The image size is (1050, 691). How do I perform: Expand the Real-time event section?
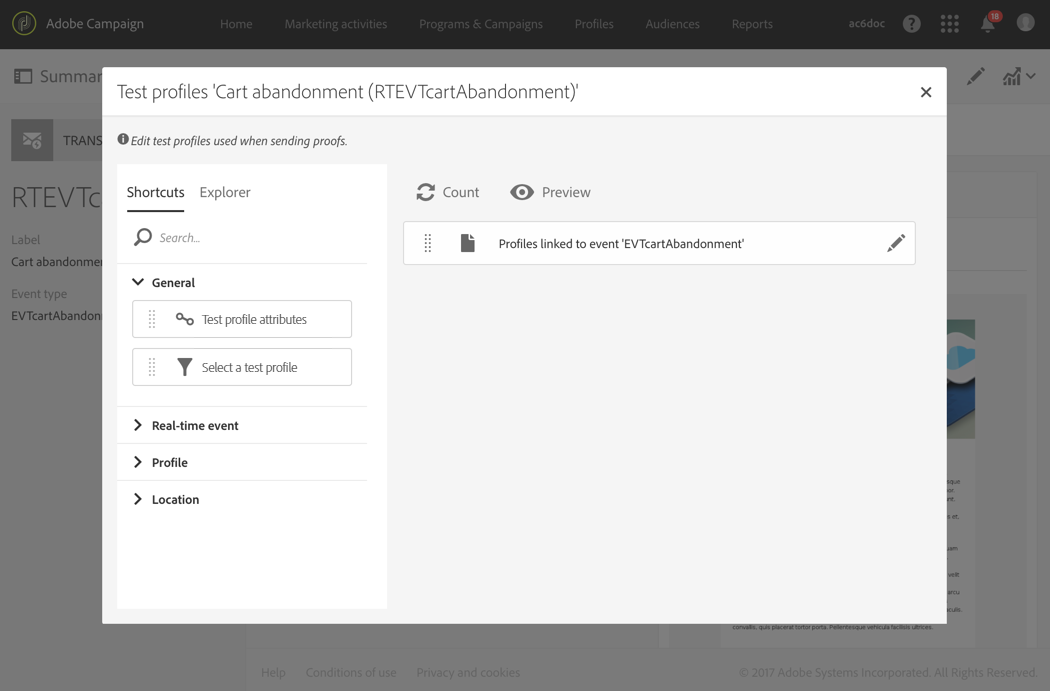pos(138,425)
